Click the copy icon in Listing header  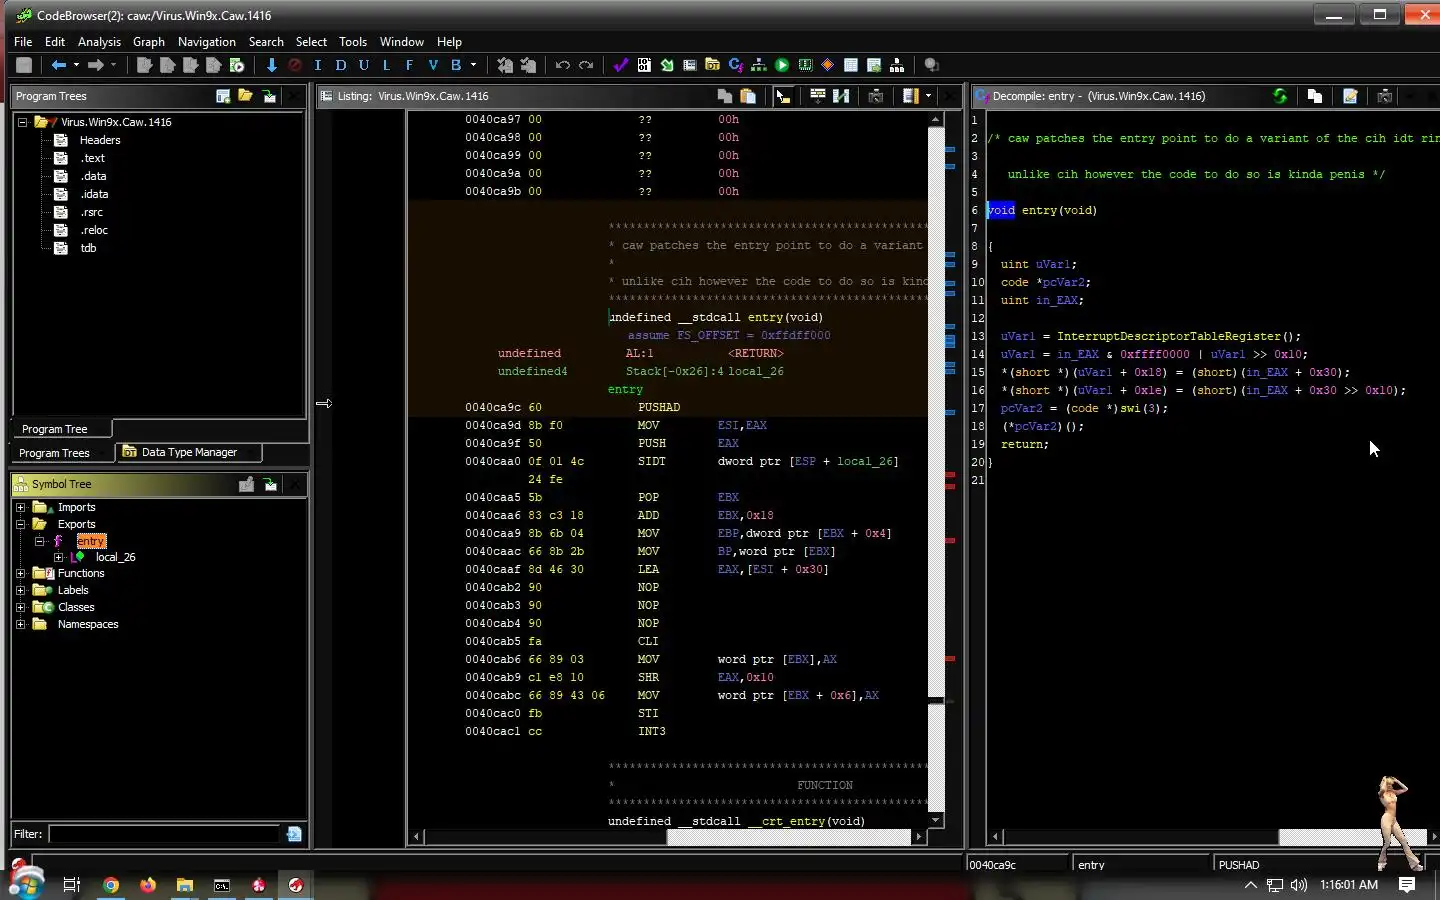tap(725, 96)
